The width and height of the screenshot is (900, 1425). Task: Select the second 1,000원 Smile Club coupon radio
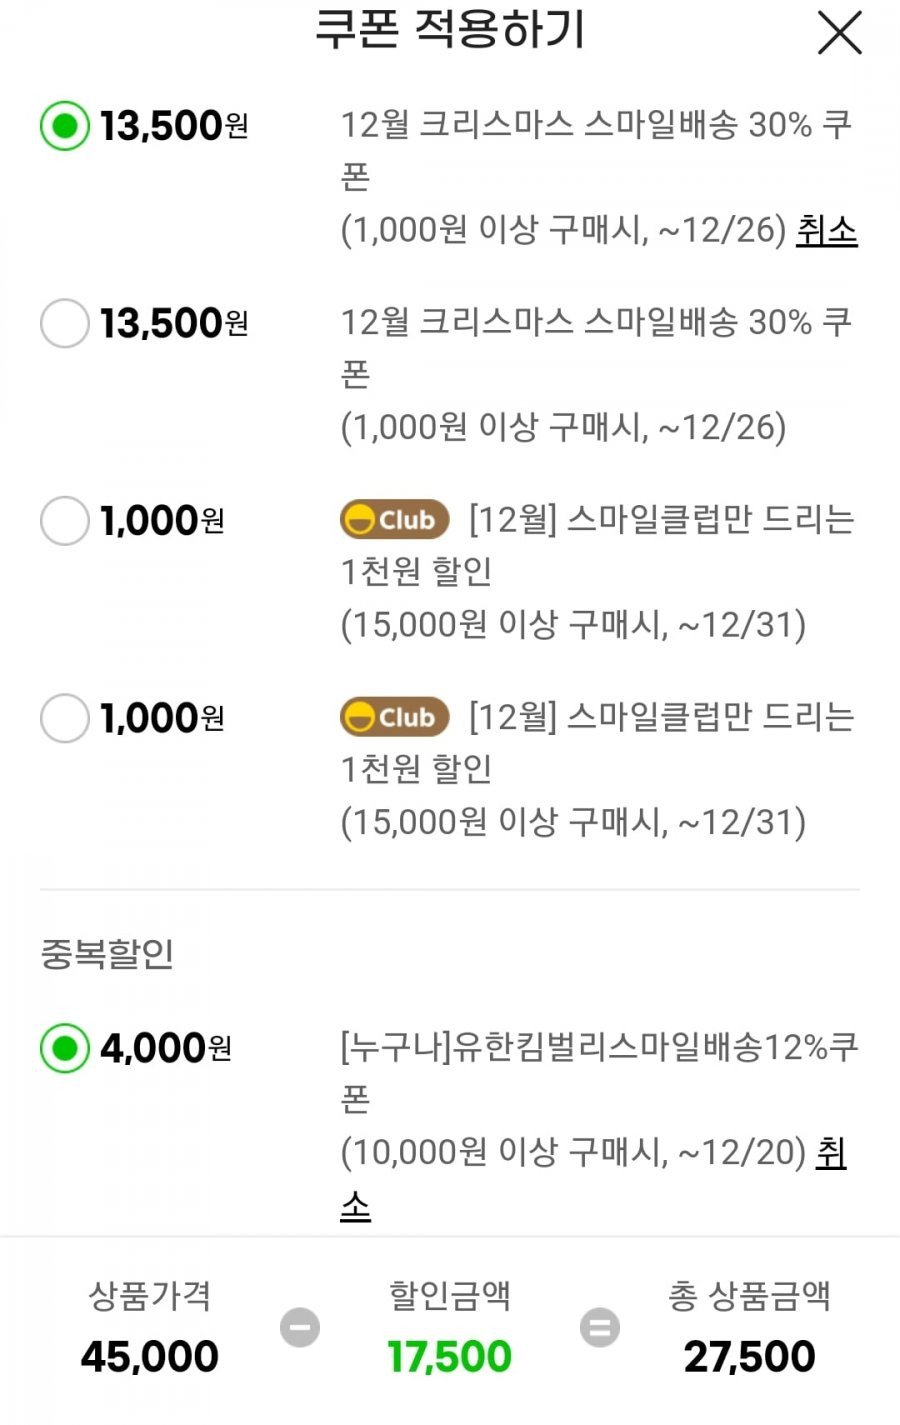coord(65,718)
